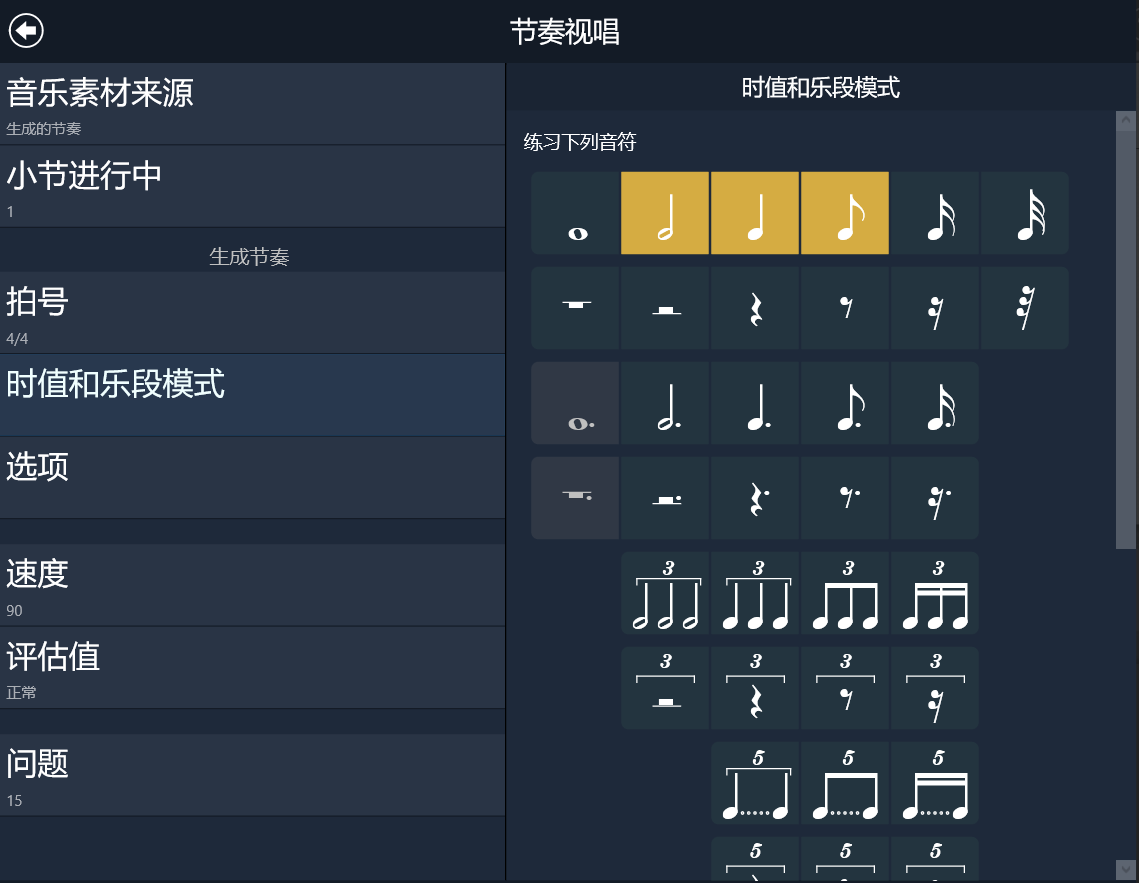Select the triplet sixteenth rest
1139x883 pixels.
pyautogui.click(x=935, y=688)
